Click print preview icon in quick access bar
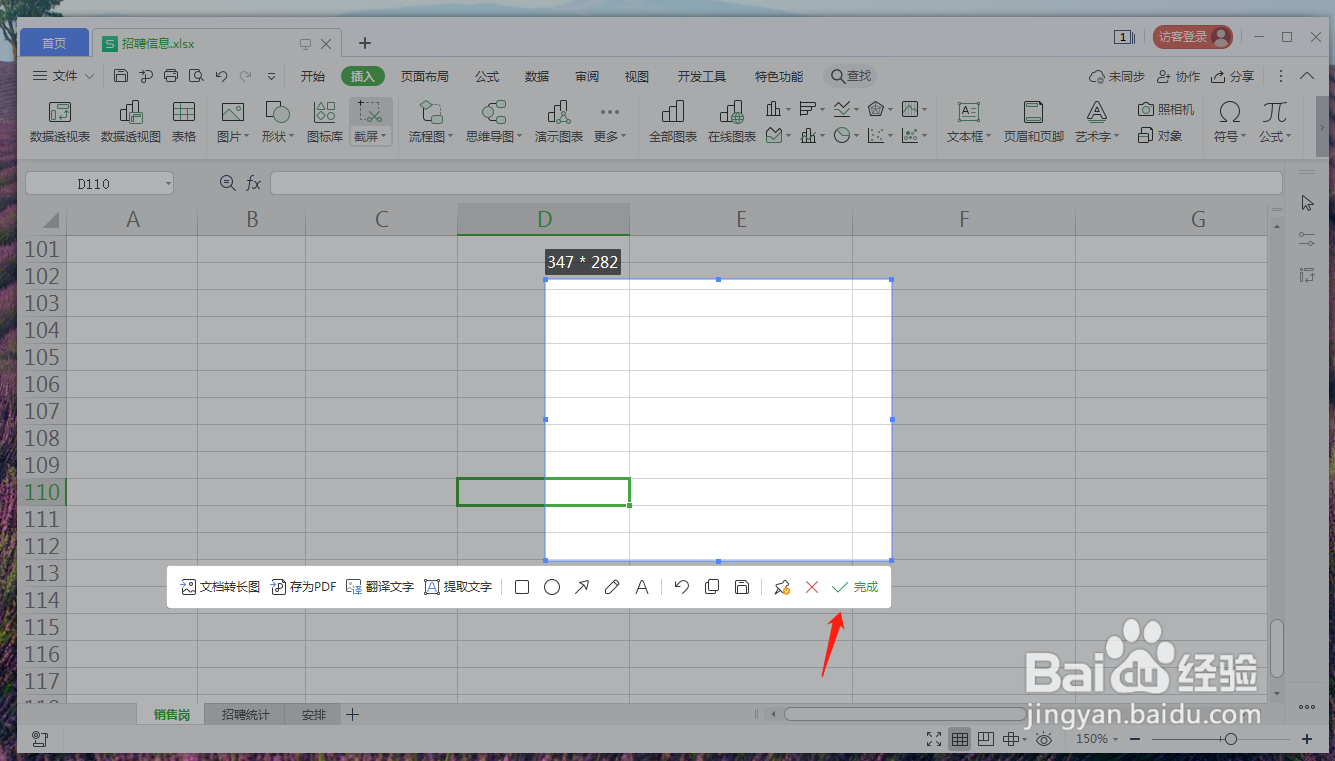The height and width of the screenshot is (761, 1335). (196, 76)
